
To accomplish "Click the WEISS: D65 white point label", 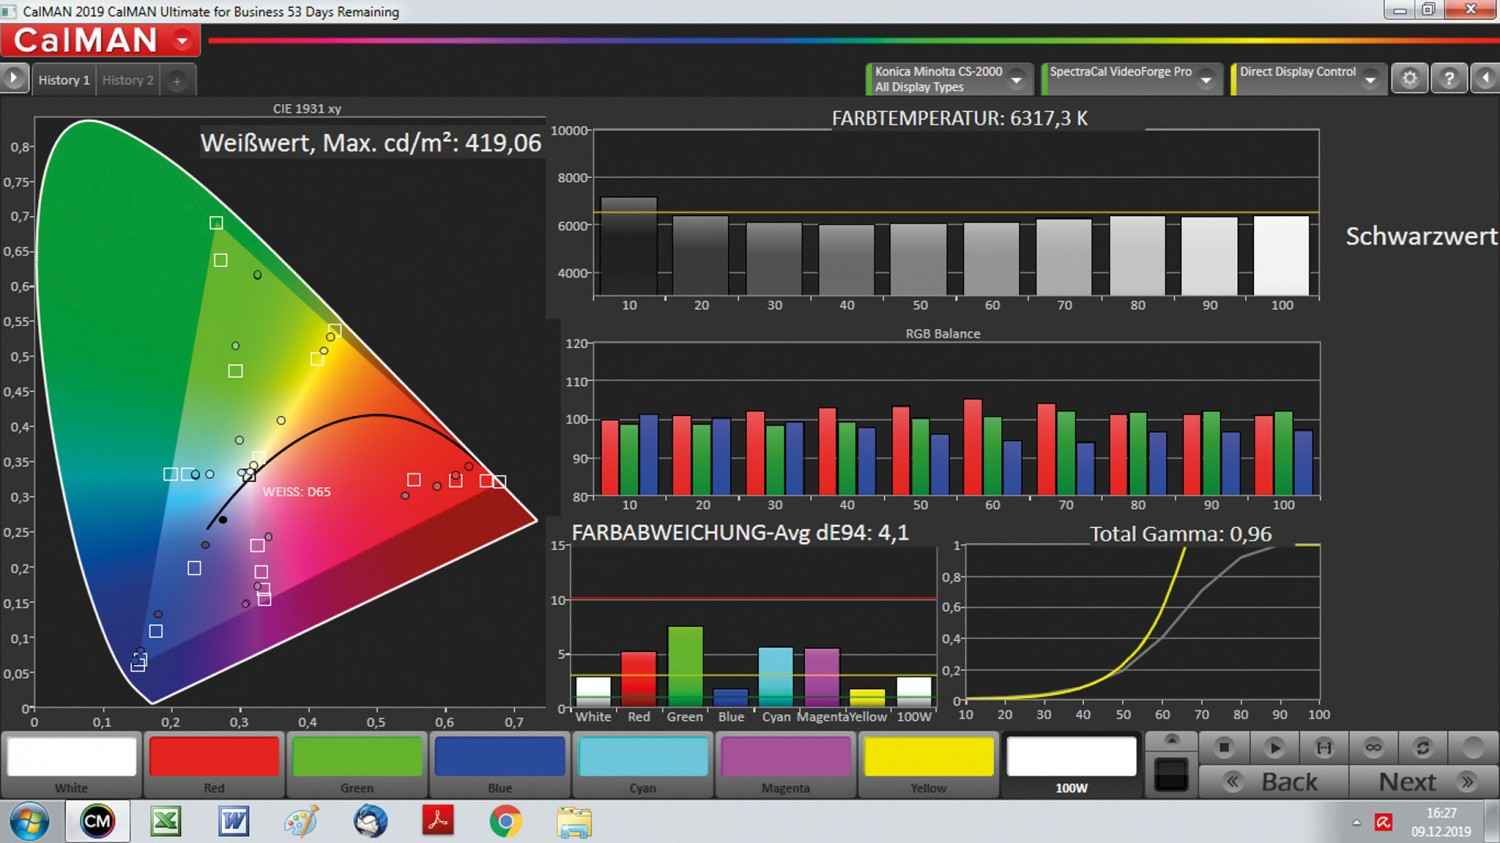I will coord(297,492).
